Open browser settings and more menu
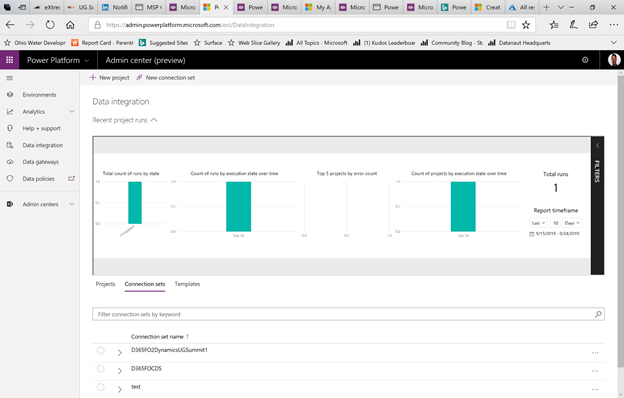The height and width of the screenshot is (398, 624). pos(614,25)
